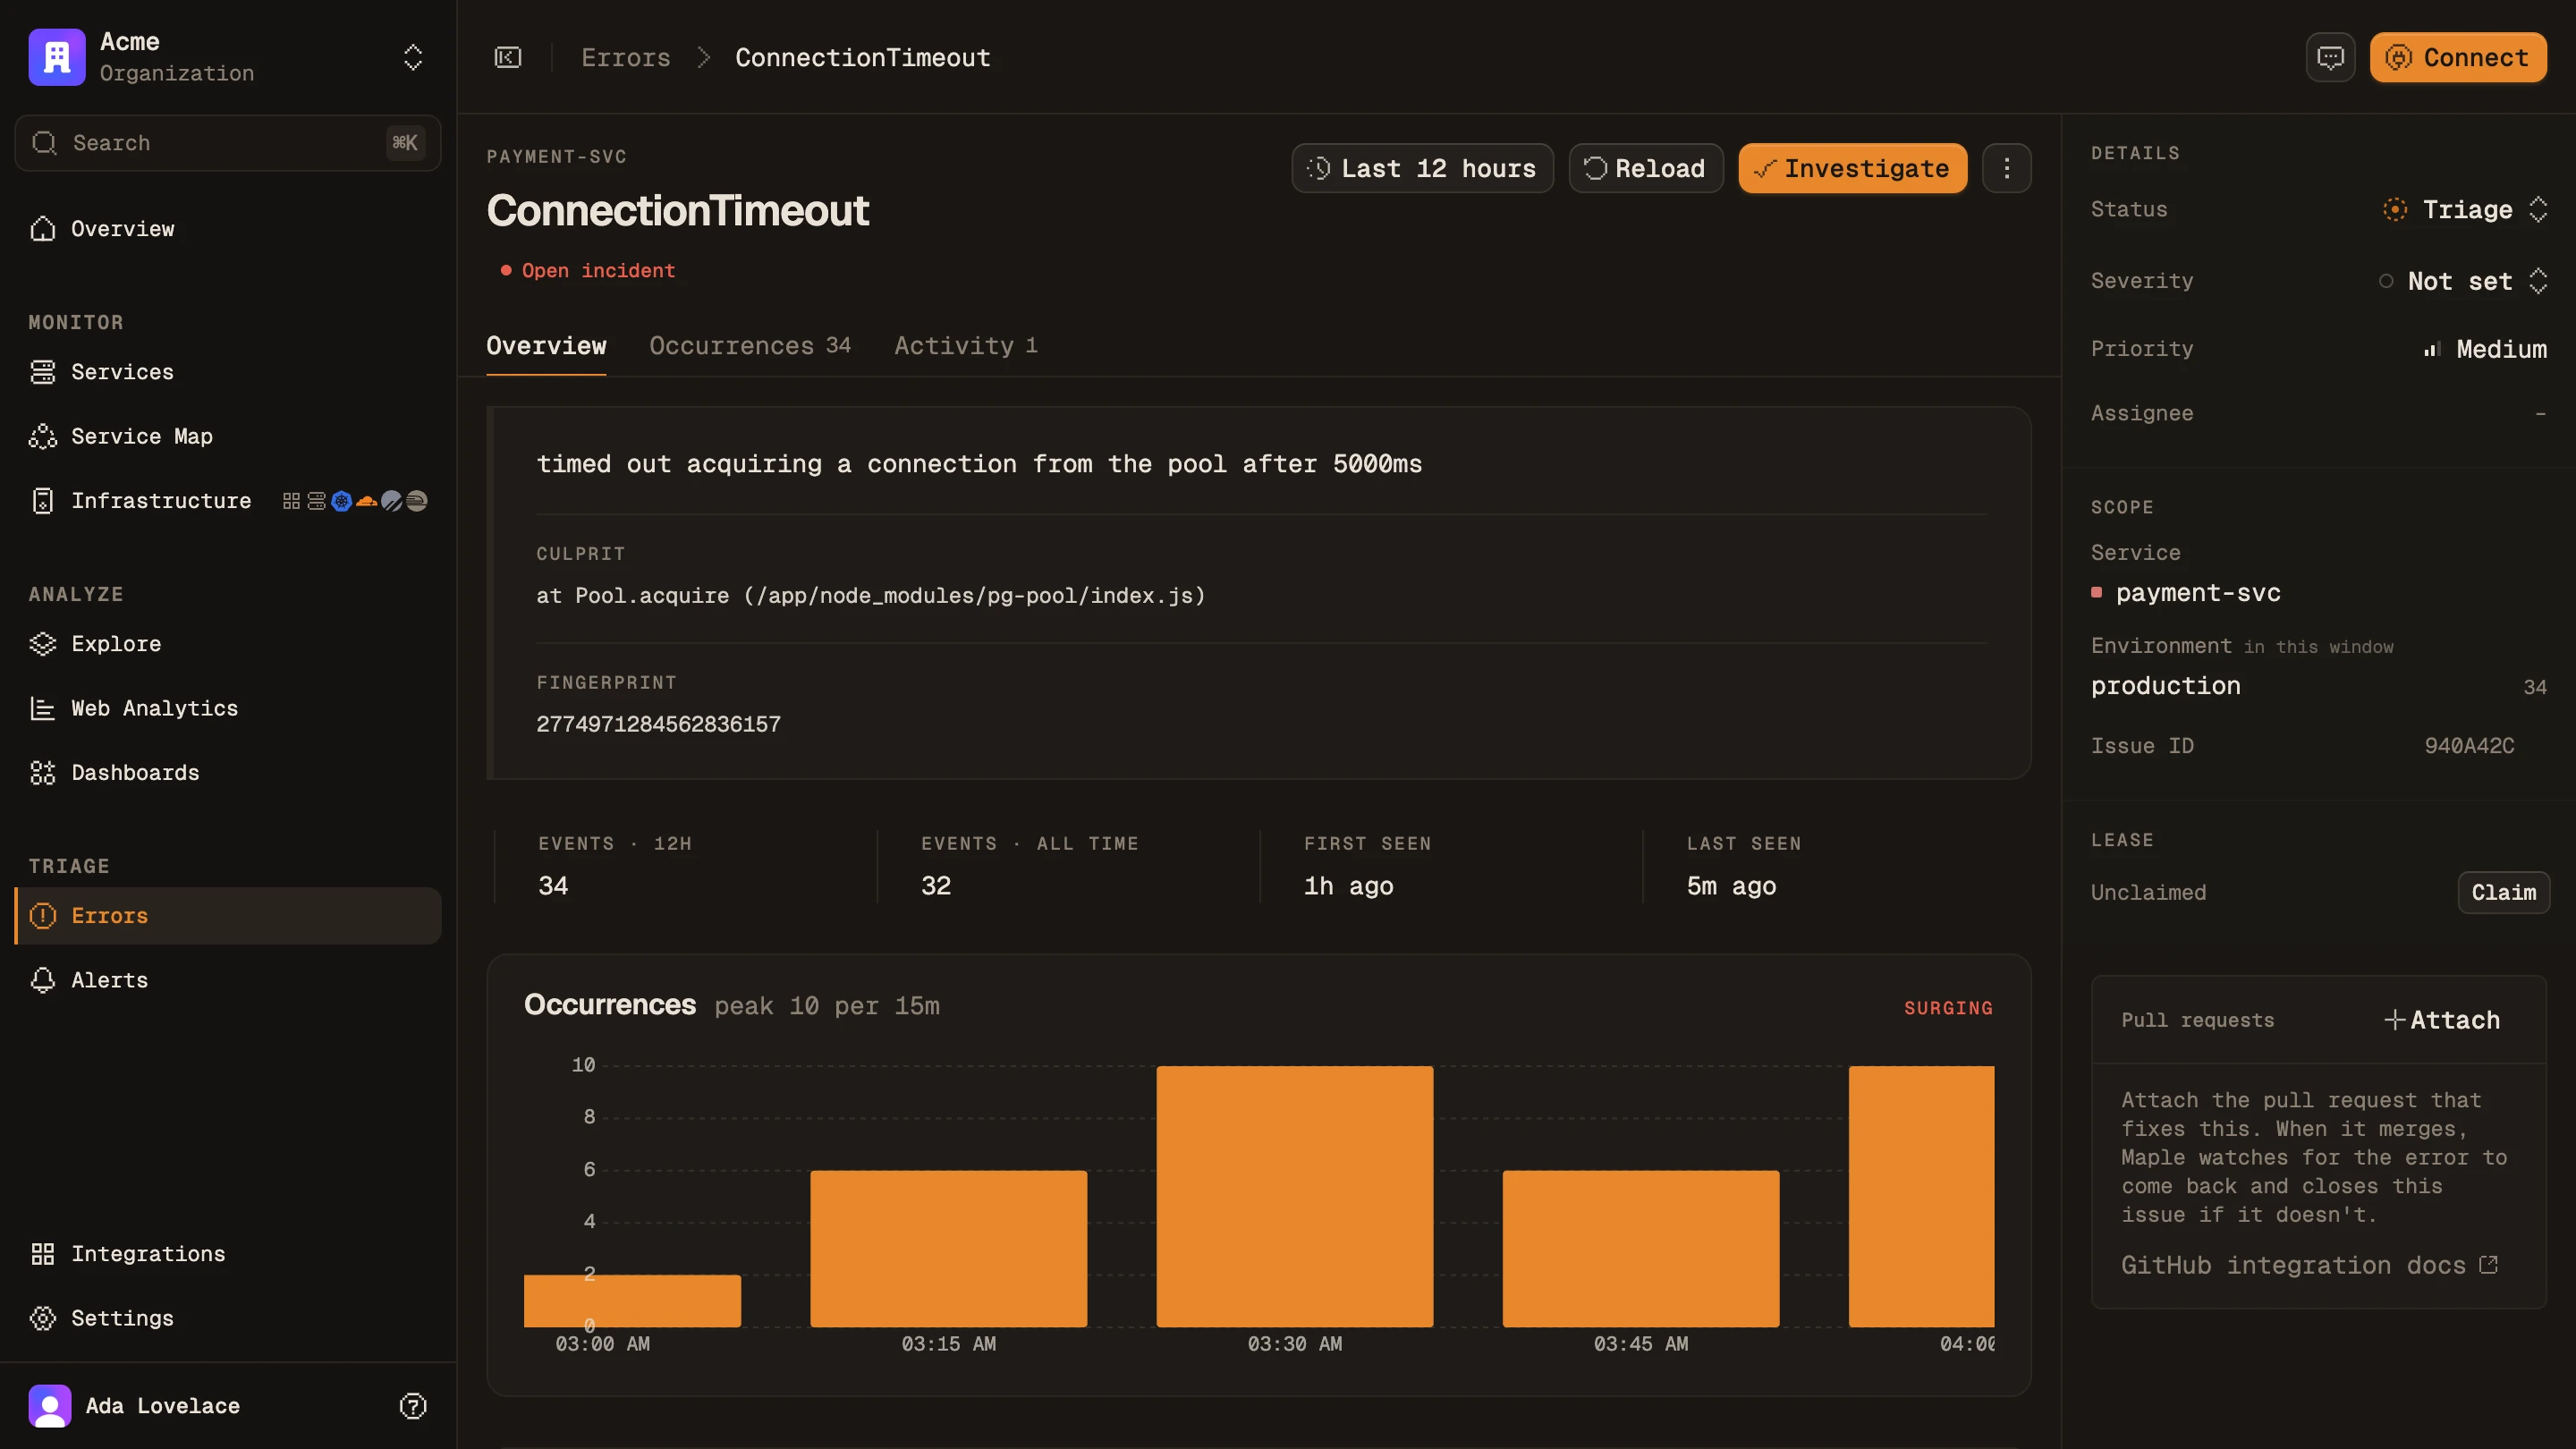Switch to the Overview tab
This screenshot has height=1449, width=2576.
tap(546, 346)
